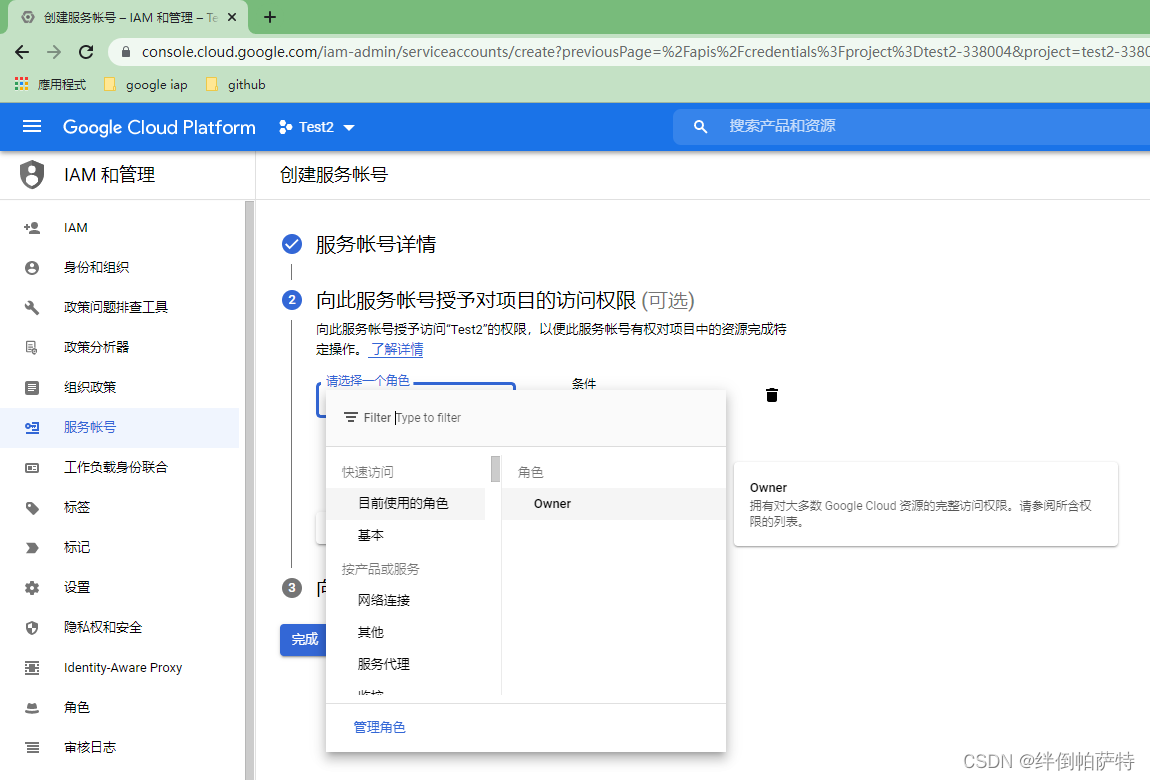Click the 完成 button
The height and width of the screenshot is (780, 1150).
point(304,639)
